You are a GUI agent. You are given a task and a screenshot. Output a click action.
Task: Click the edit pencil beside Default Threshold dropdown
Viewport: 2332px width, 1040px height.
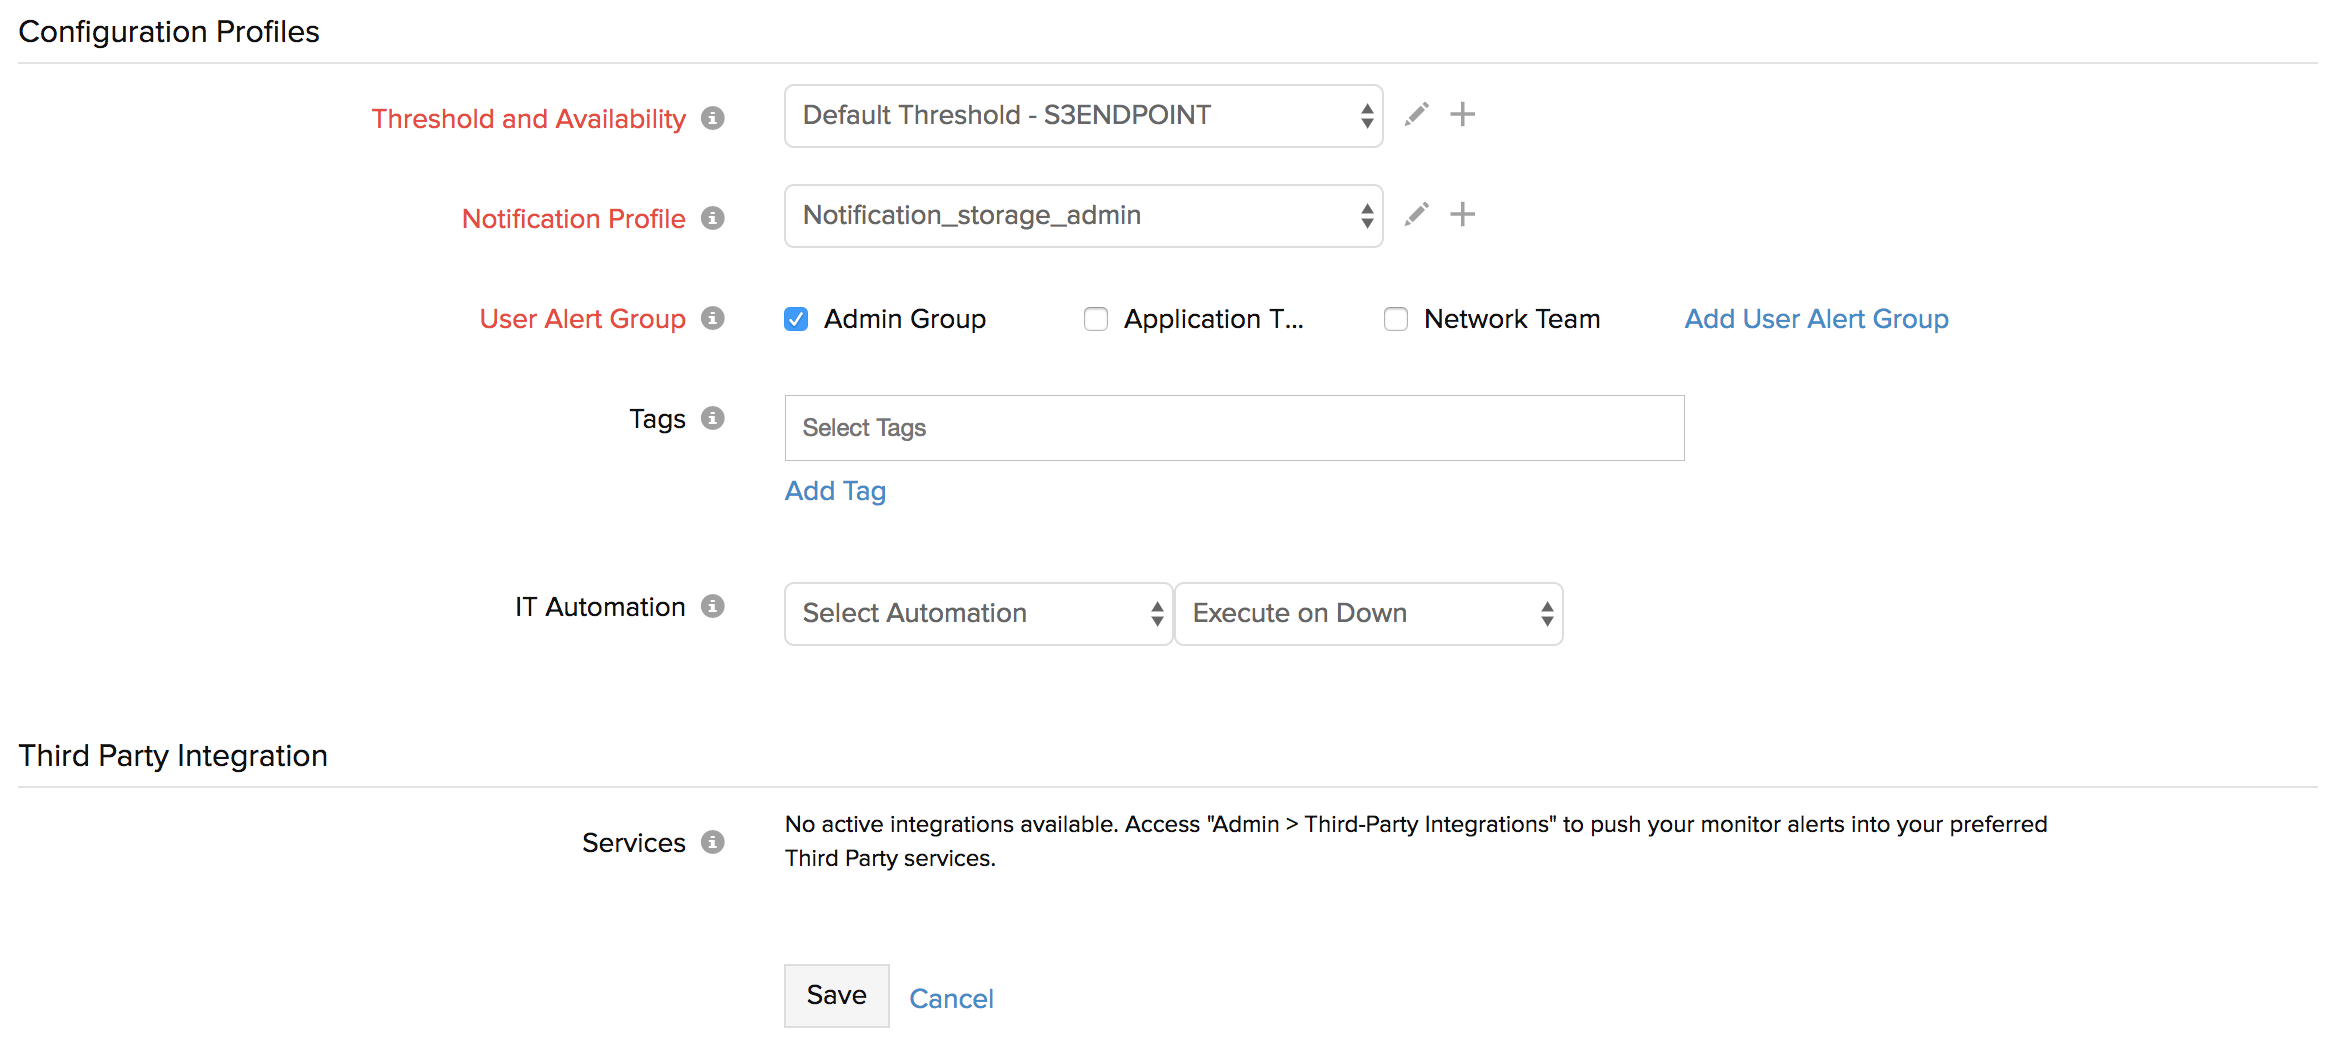pos(1416,114)
